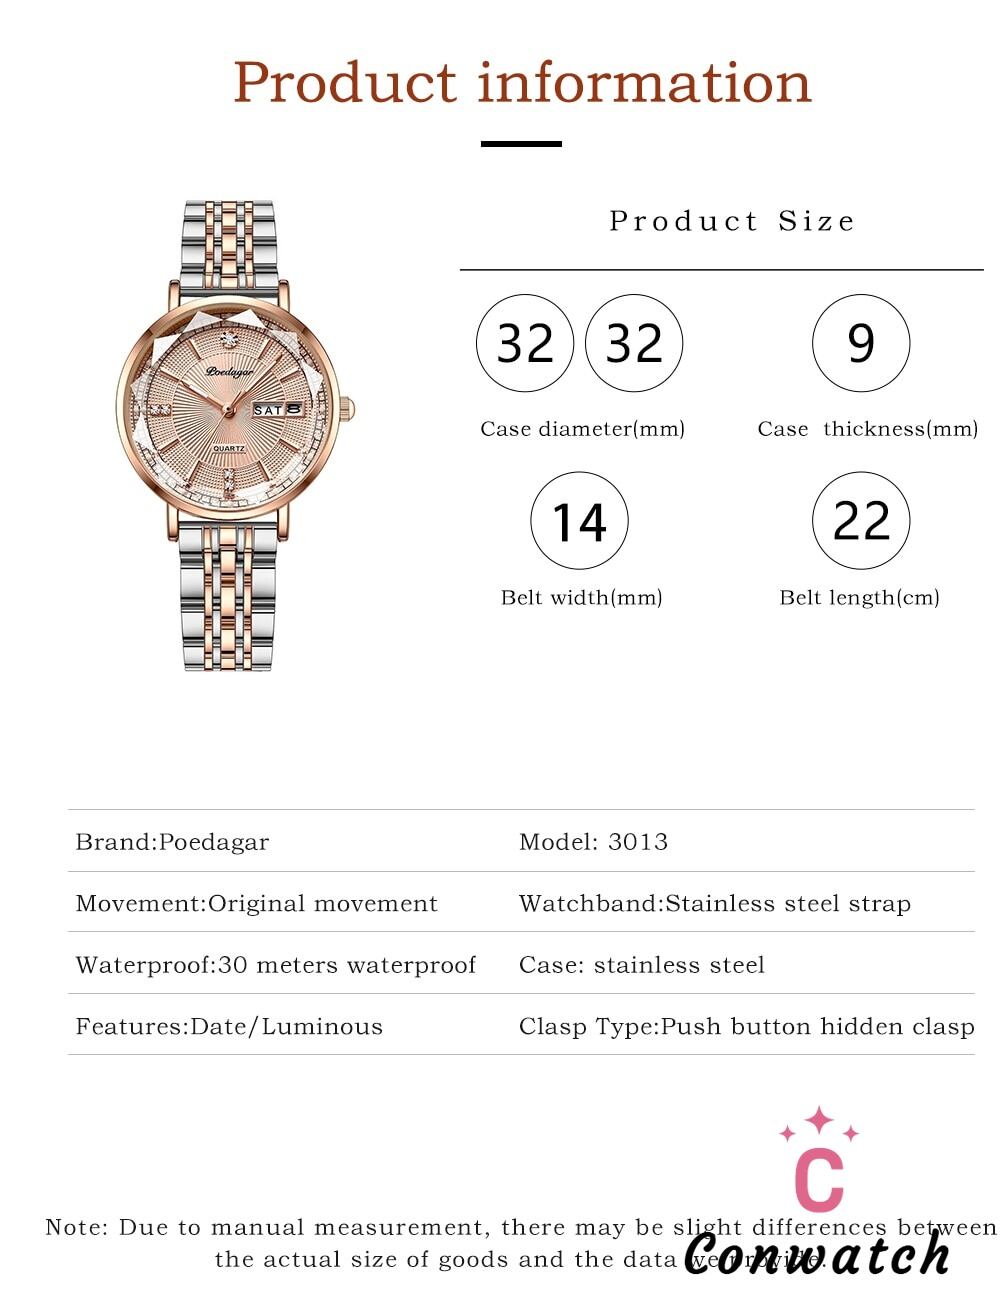Viewport: 1000px width, 1300px height.
Task: Select the circle showing 14
Action: tap(579, 521)
